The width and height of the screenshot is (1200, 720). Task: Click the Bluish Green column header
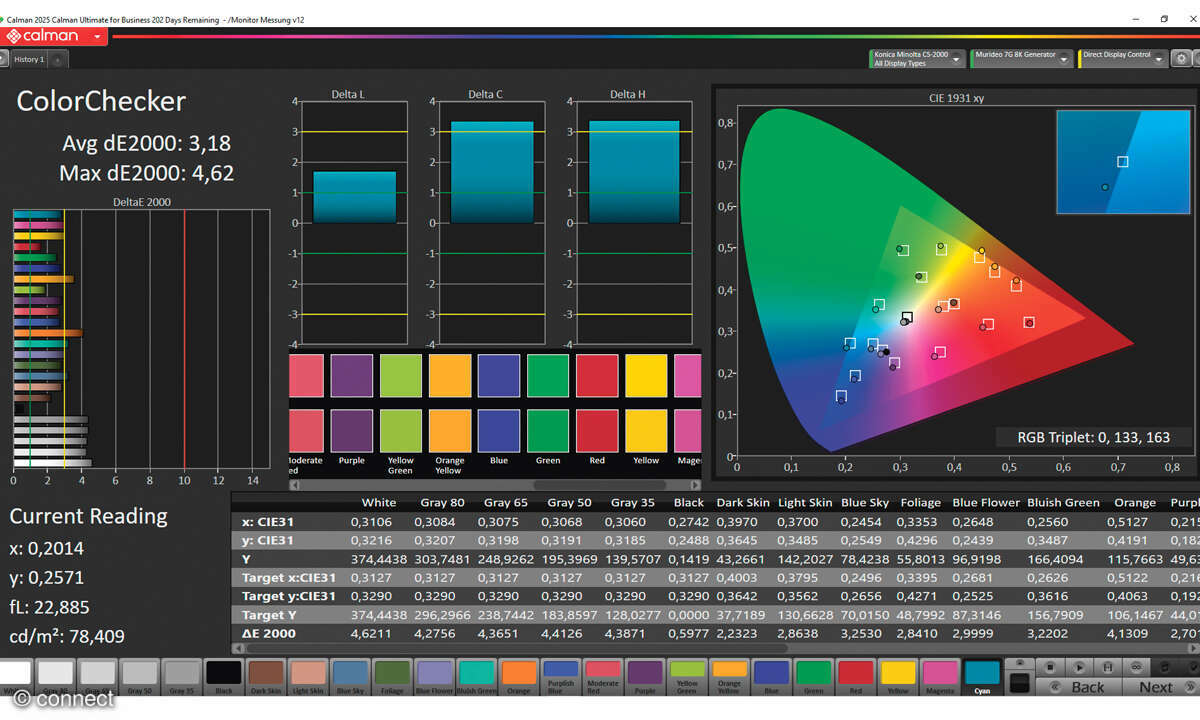[1063, 503]
